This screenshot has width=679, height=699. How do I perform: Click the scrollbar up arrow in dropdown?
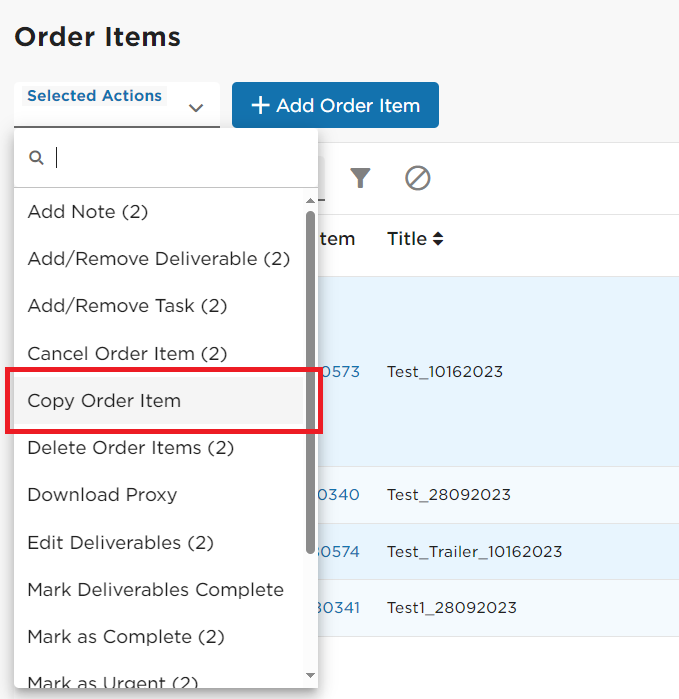coord(311,201)
